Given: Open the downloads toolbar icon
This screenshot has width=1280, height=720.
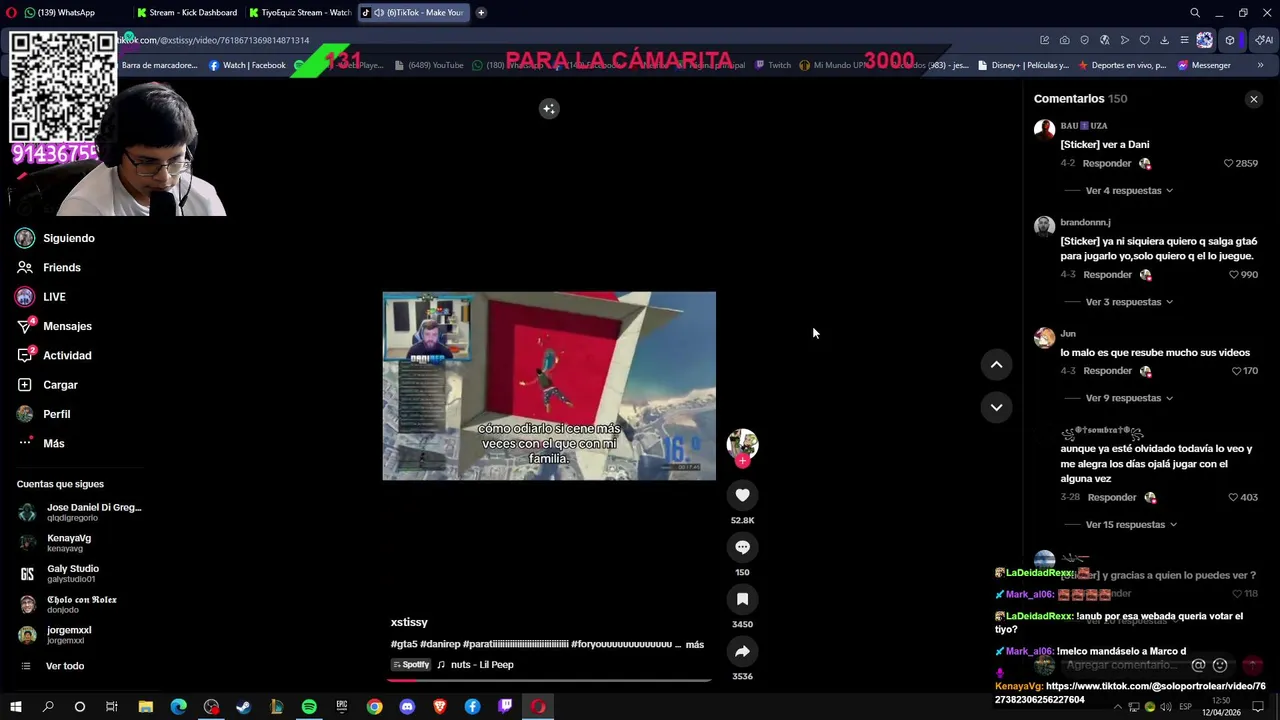Looking at the screenshot, I should tap(1165, 40).
